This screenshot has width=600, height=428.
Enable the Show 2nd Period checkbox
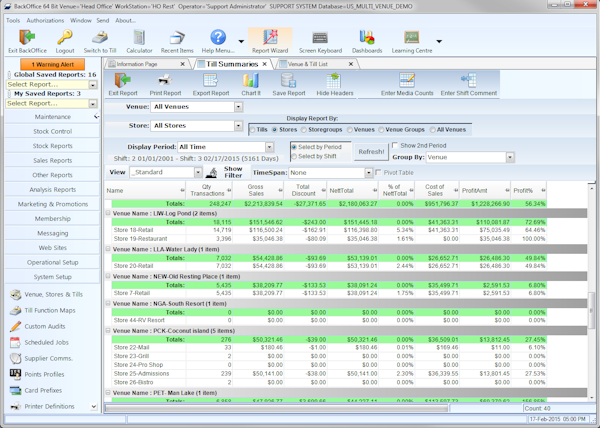[x=395, y=145]
